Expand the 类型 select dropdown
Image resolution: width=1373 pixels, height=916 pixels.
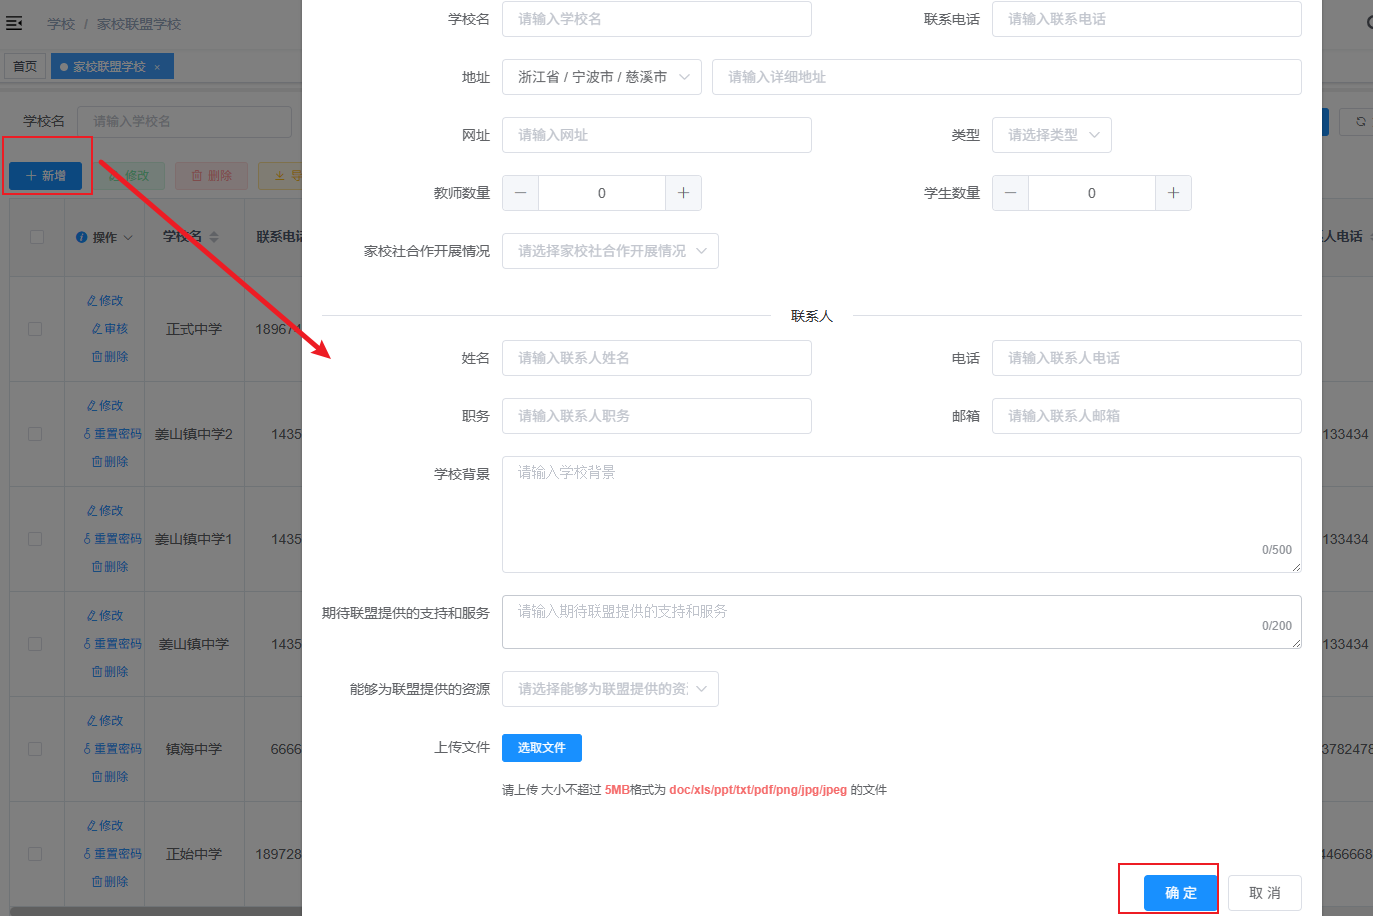(1051, 135)
